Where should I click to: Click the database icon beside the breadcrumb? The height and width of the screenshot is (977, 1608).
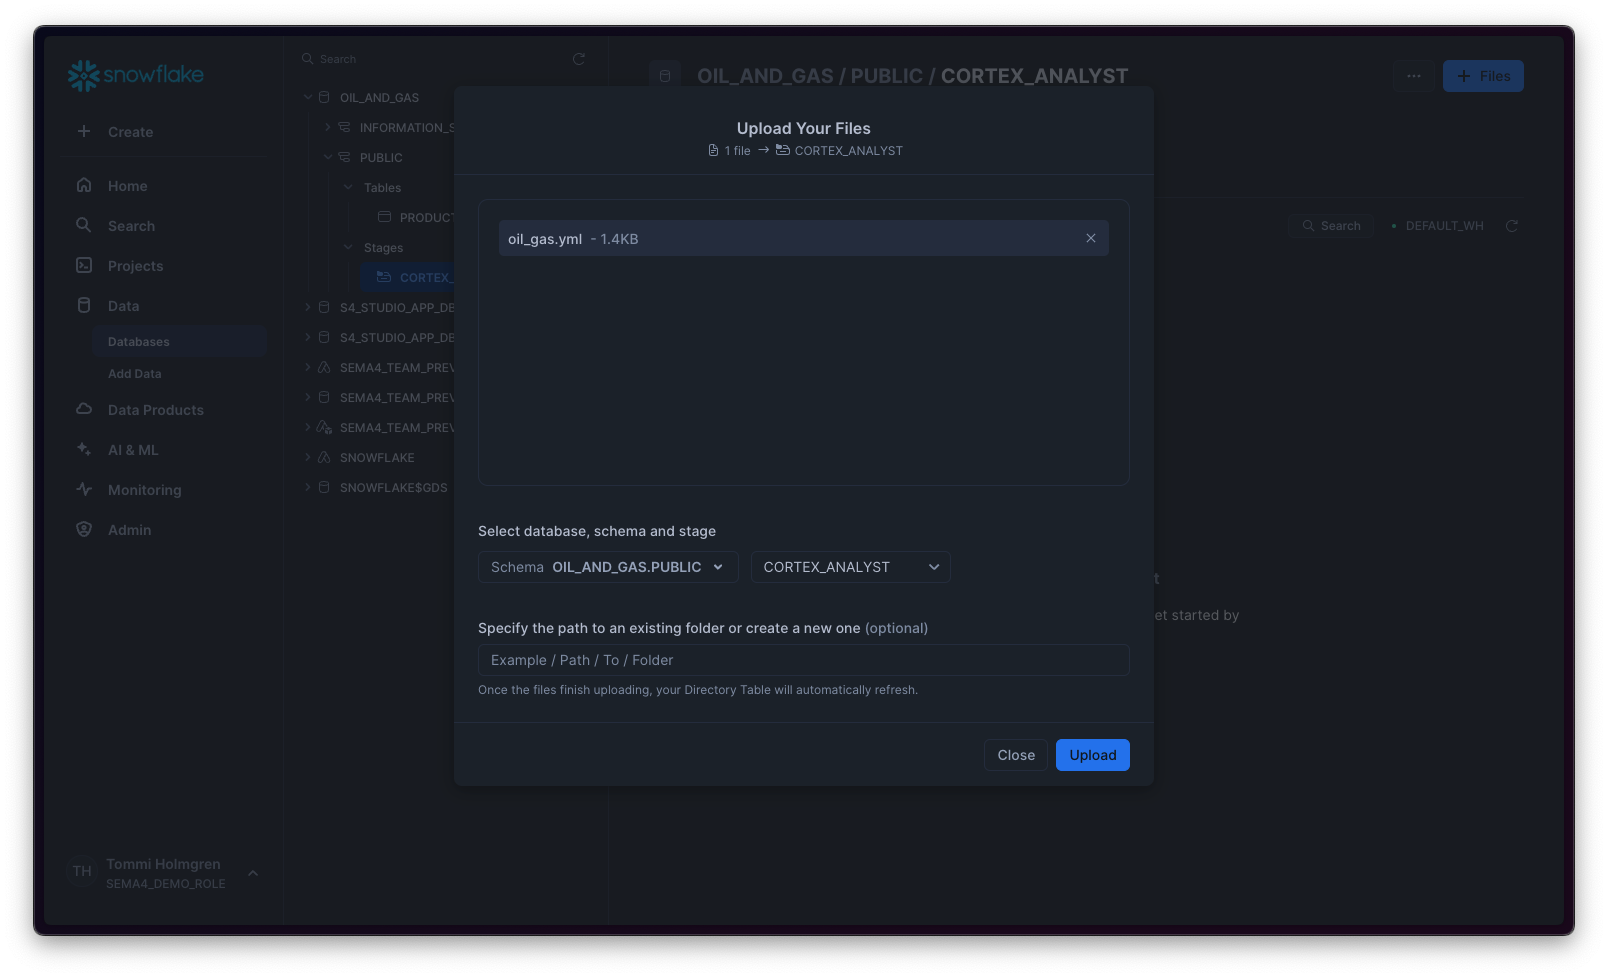[x=665, y=76]
